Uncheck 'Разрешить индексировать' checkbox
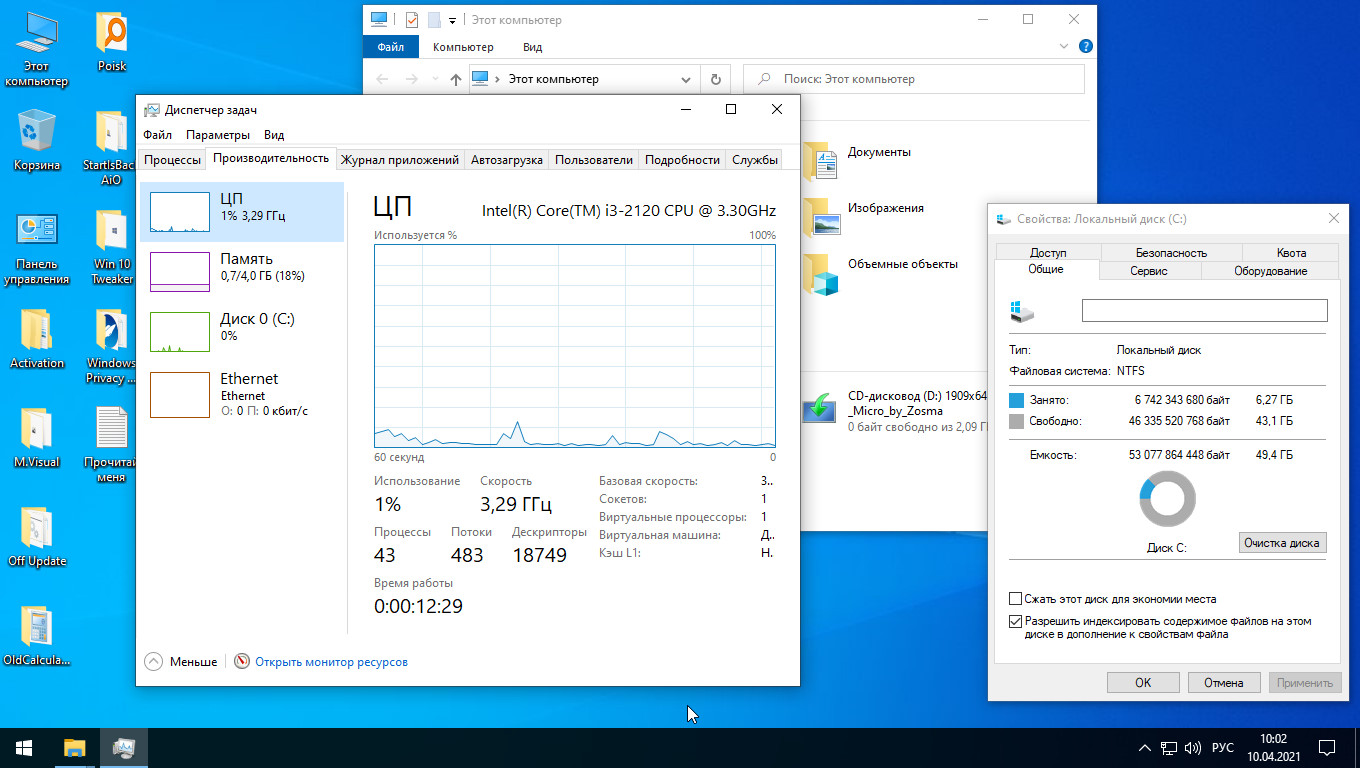This screenshot has height=768, width=1360. [1016, 621]
